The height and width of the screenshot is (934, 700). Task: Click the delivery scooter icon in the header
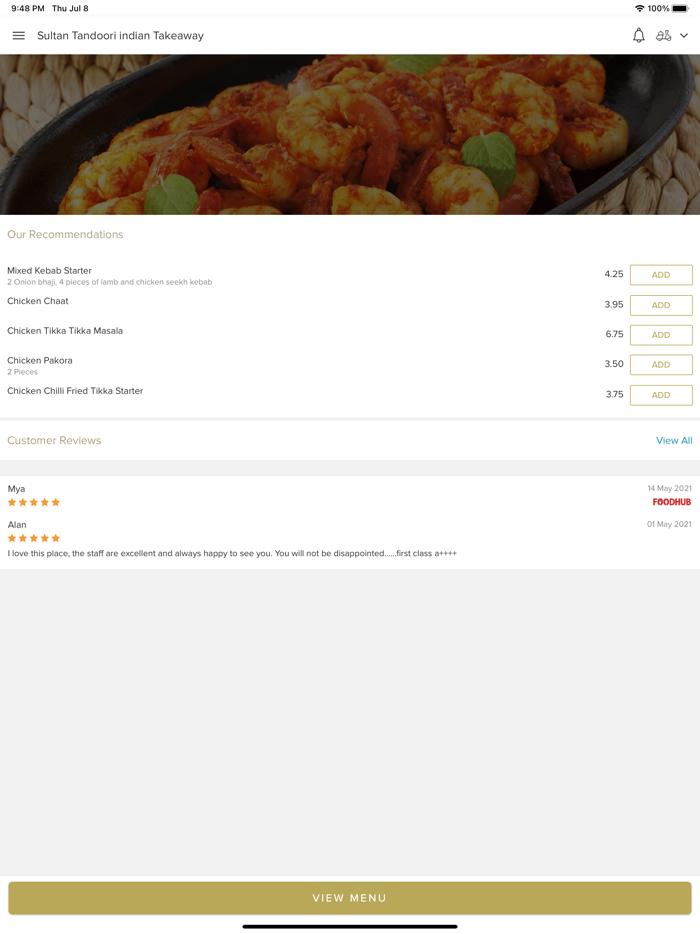pyautogui.click(x=664, y=35)
